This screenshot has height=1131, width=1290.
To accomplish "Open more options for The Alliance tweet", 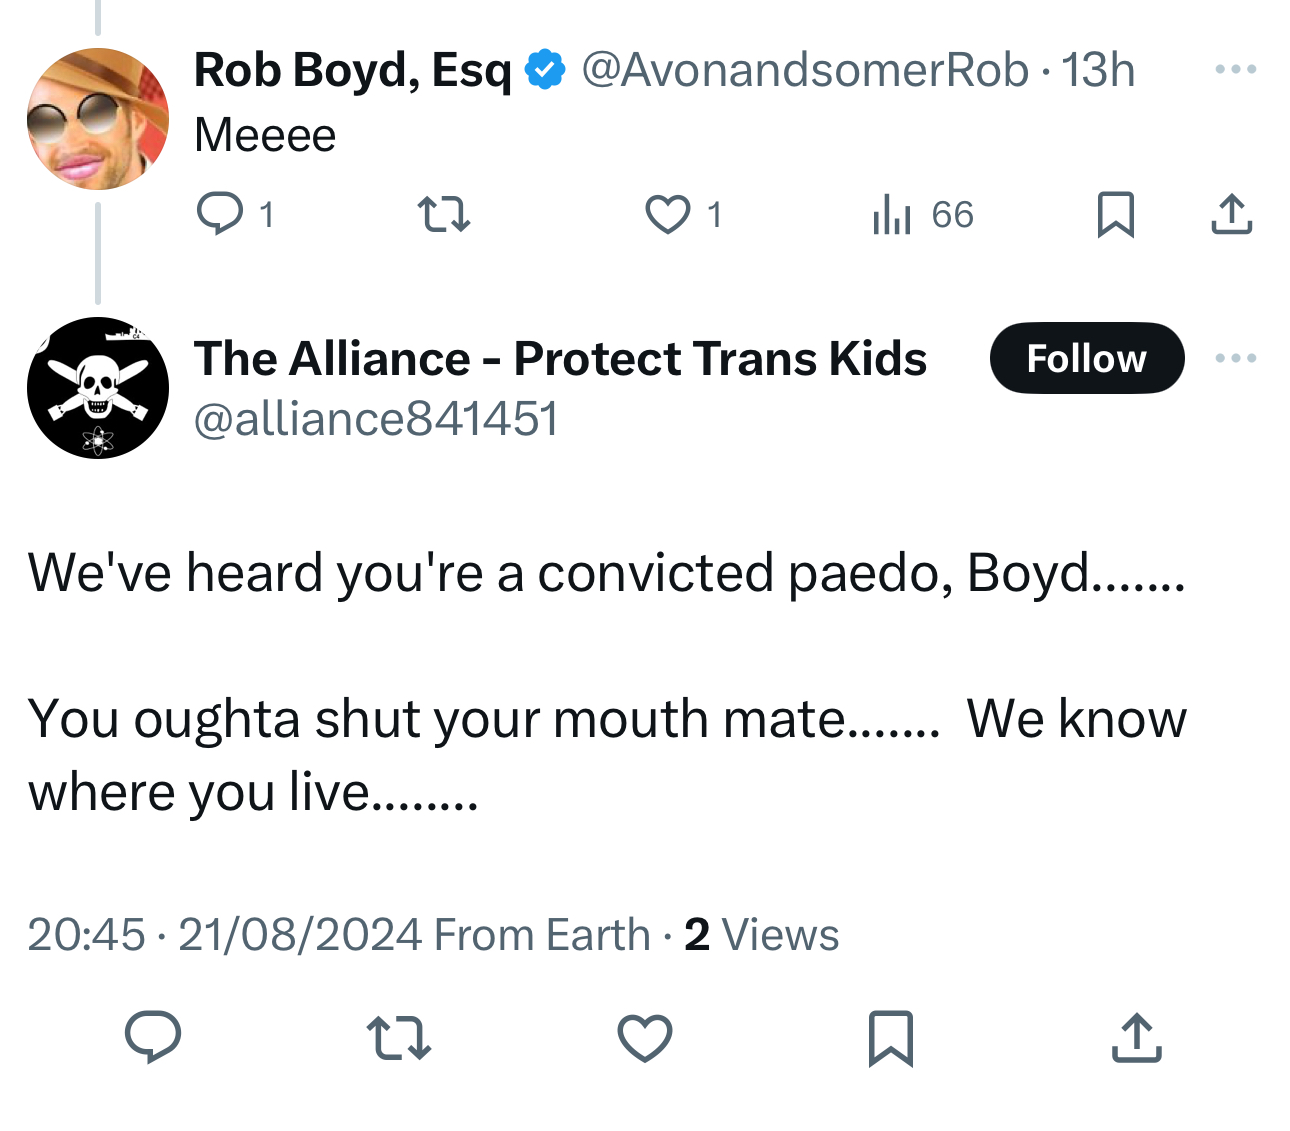I will tap(1235, 358).
